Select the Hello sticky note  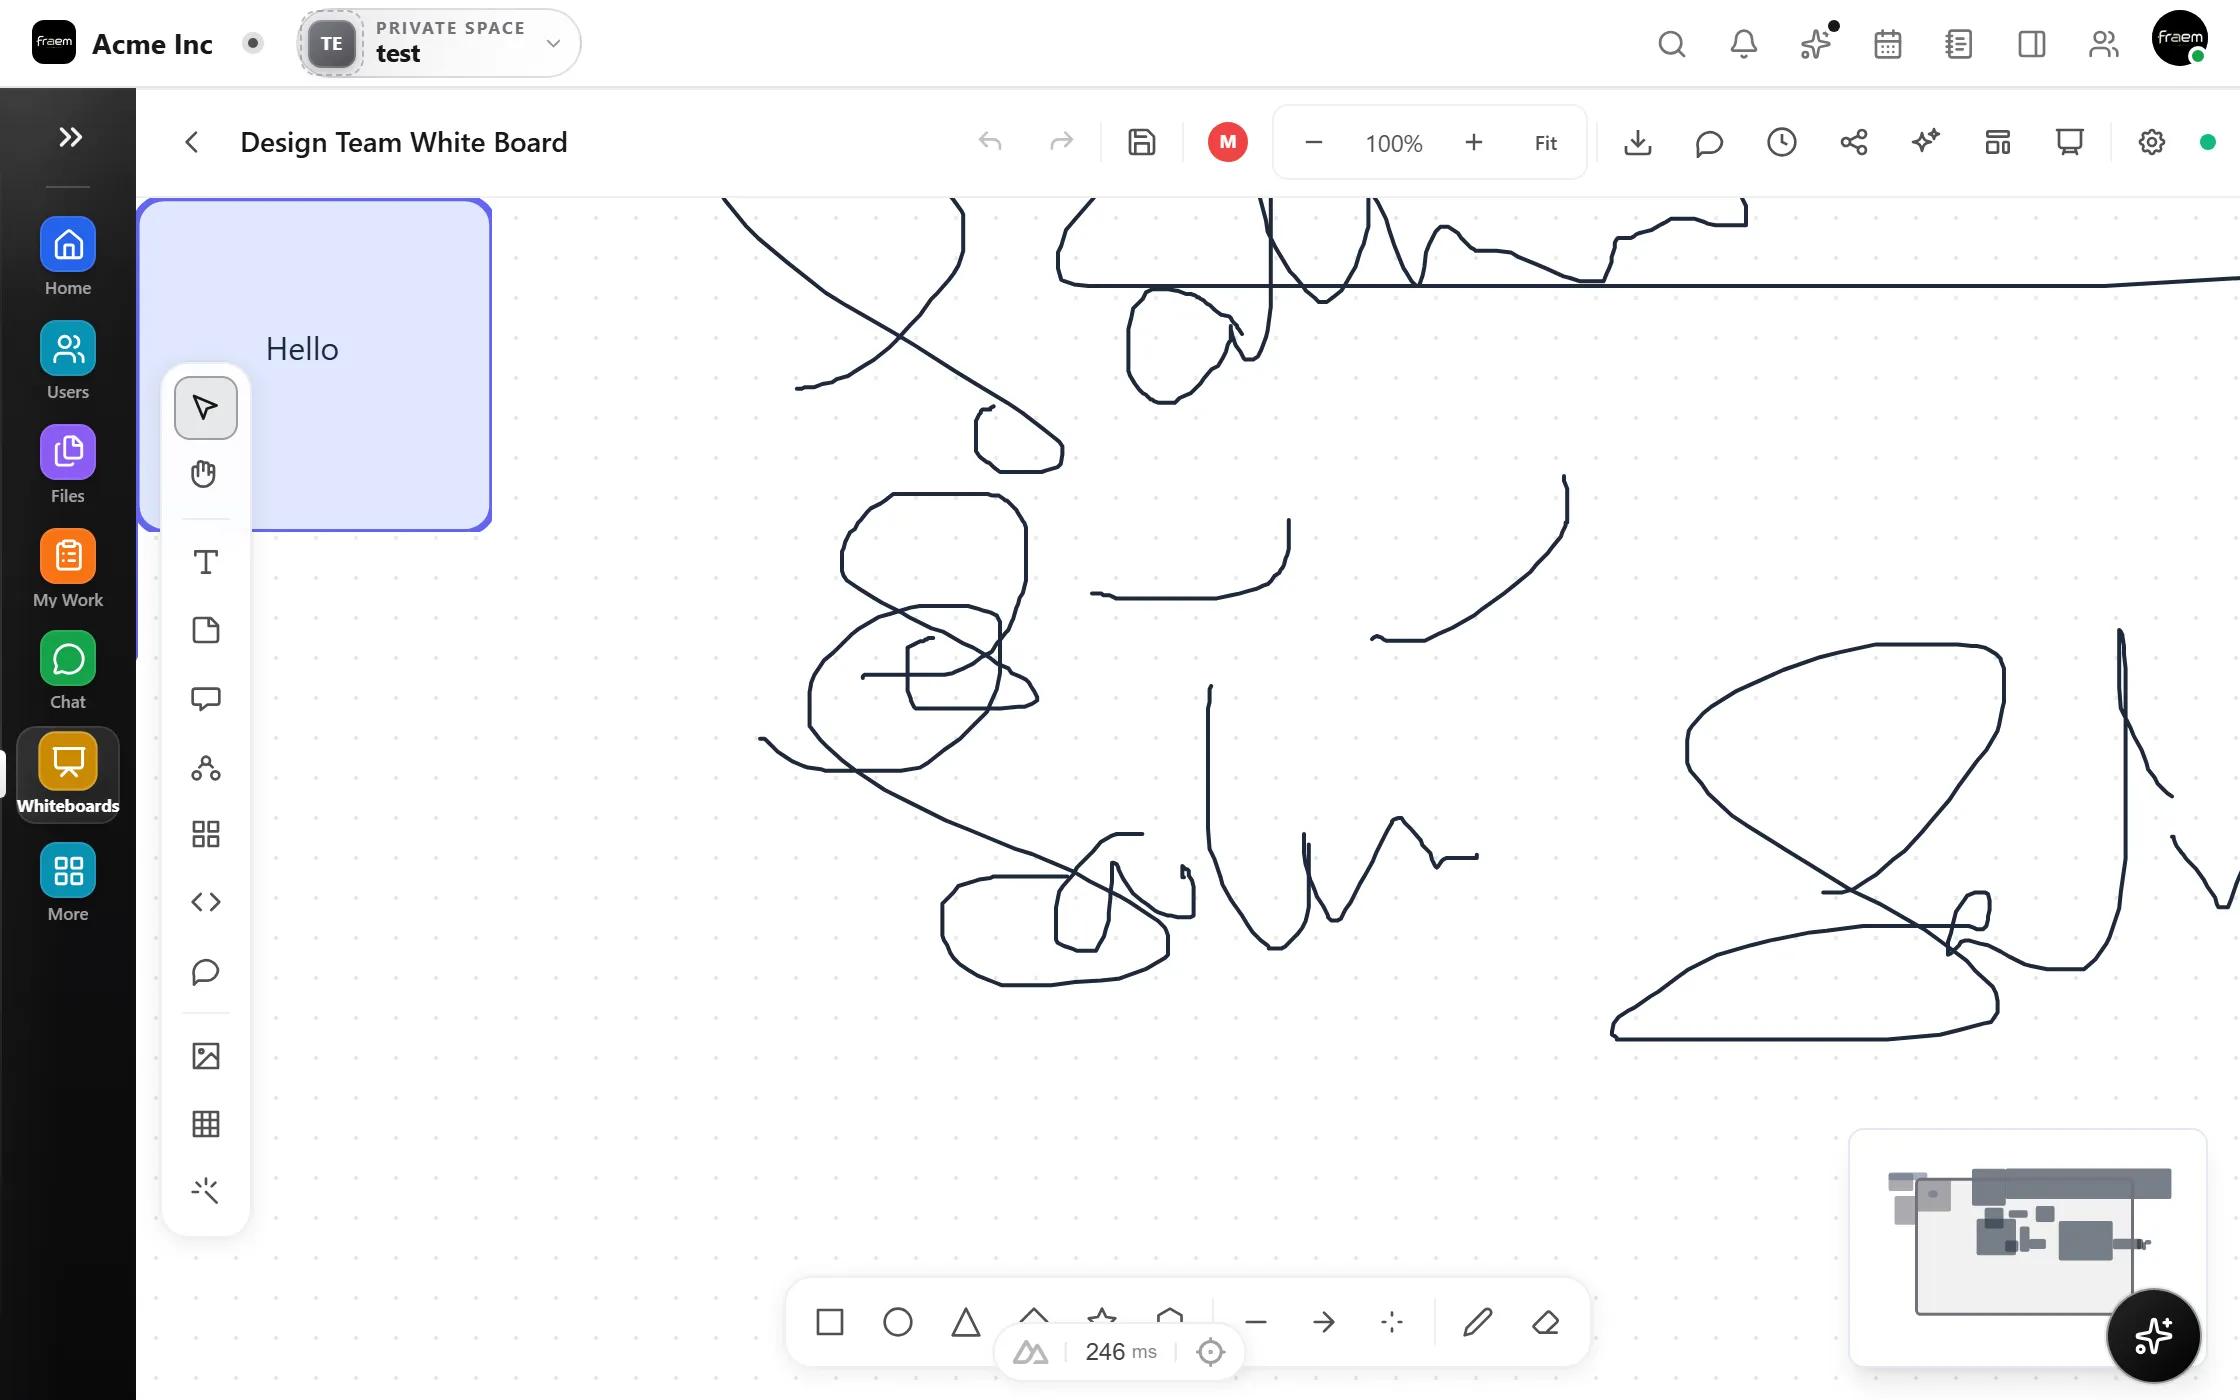pos(314,364)
